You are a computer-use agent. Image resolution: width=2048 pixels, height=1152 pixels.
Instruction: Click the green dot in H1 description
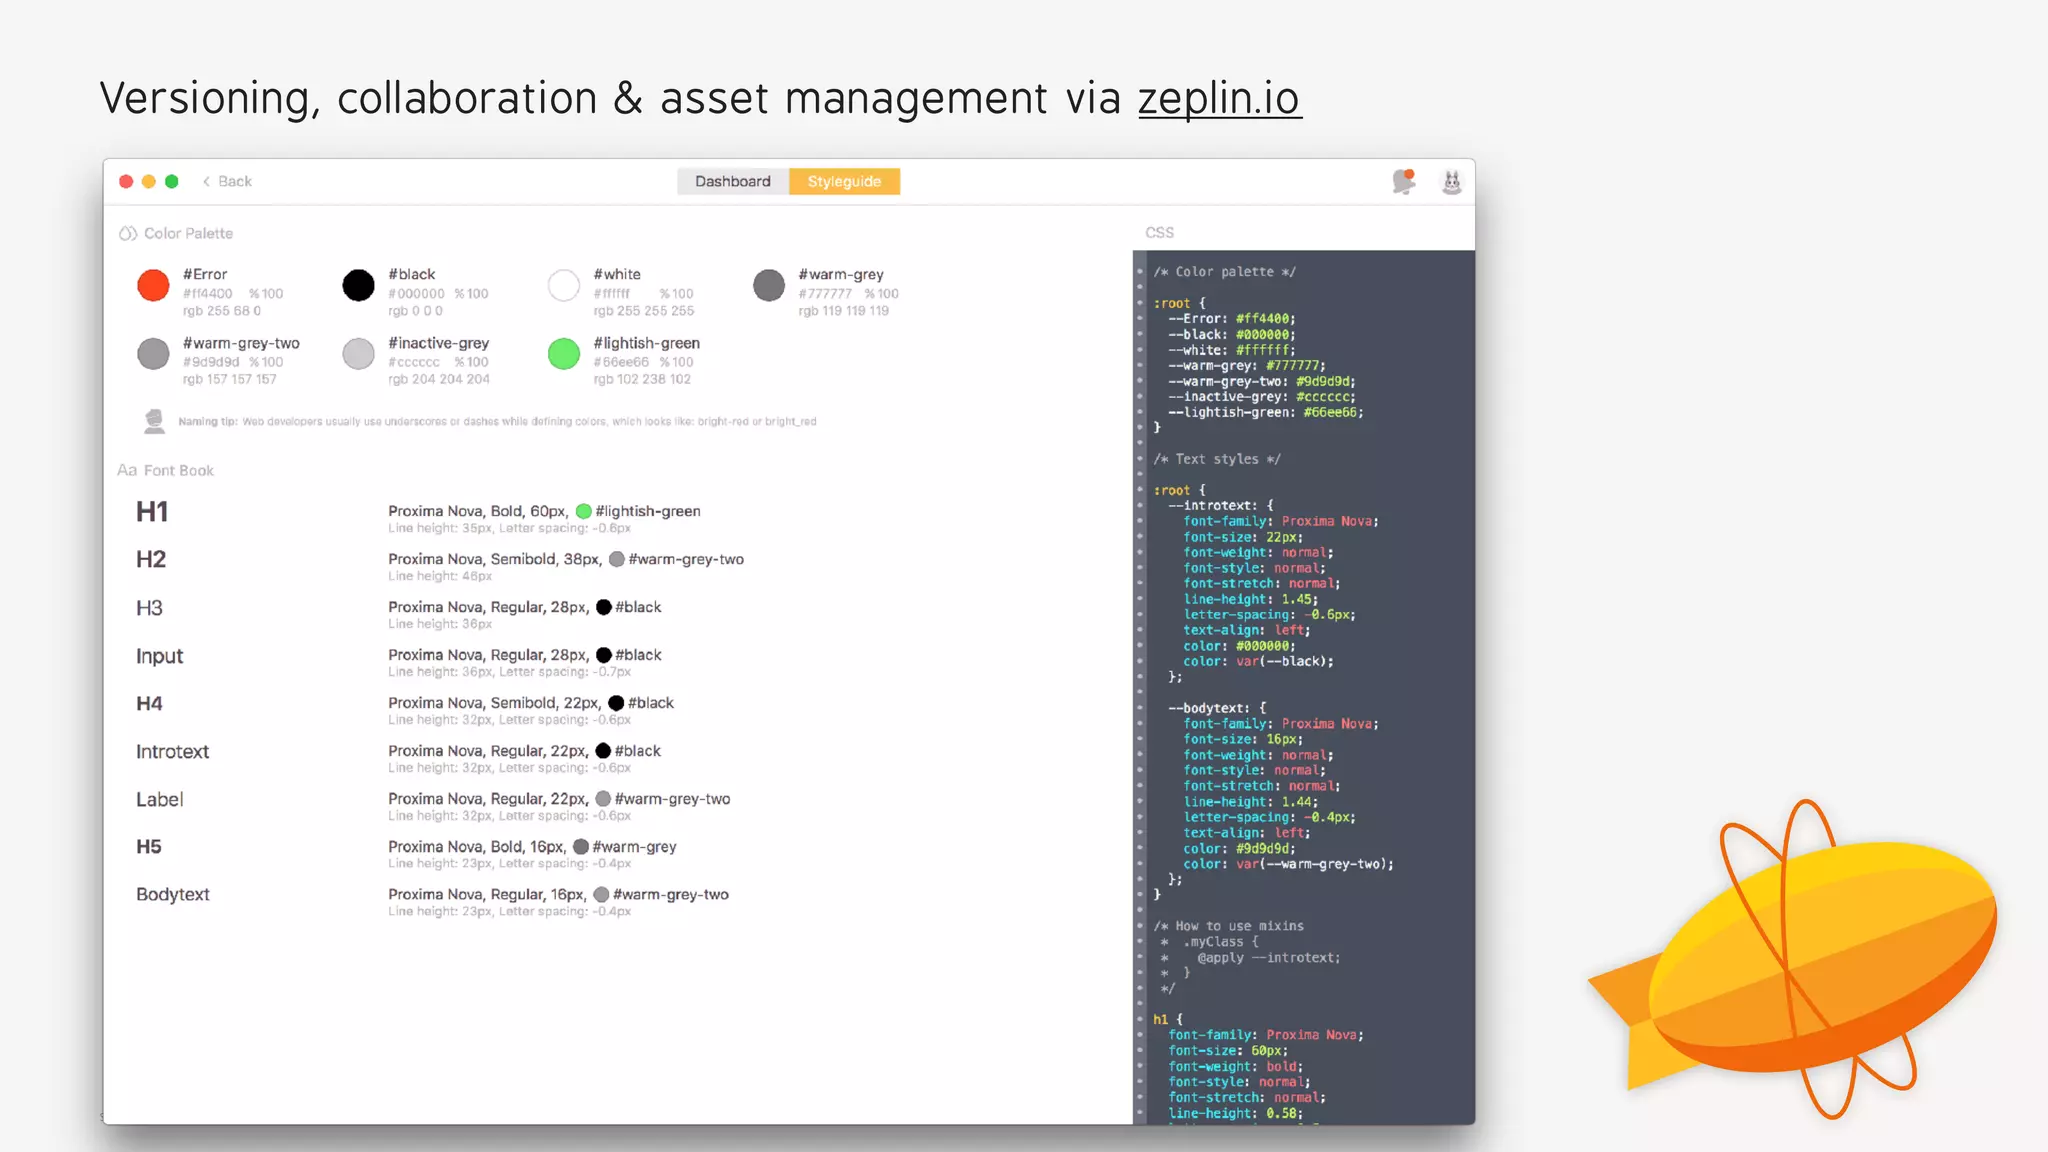[584, 511]
